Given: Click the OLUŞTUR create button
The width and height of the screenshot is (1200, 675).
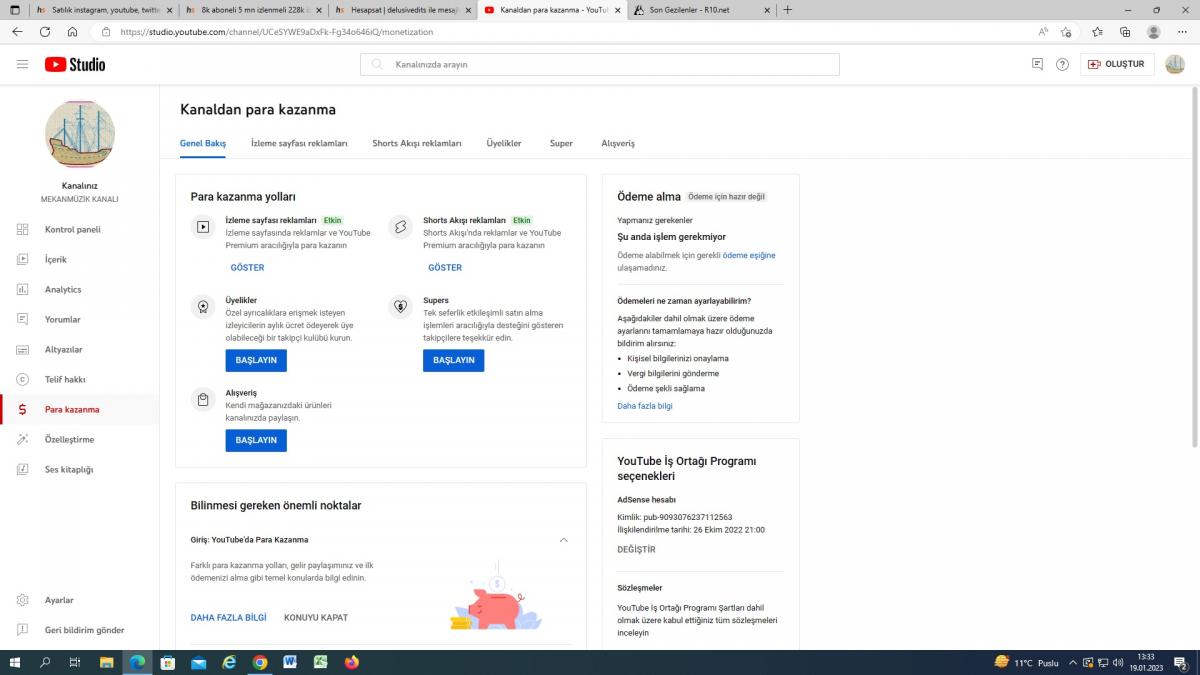Looking at the screenshot, I should 1117,64.
